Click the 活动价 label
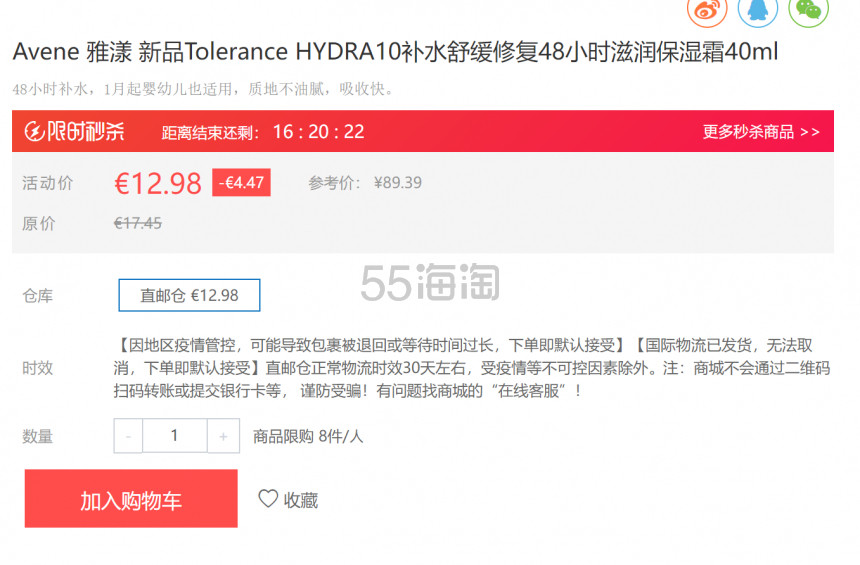This screenshot has height=565, width=860. click(48, 183)
